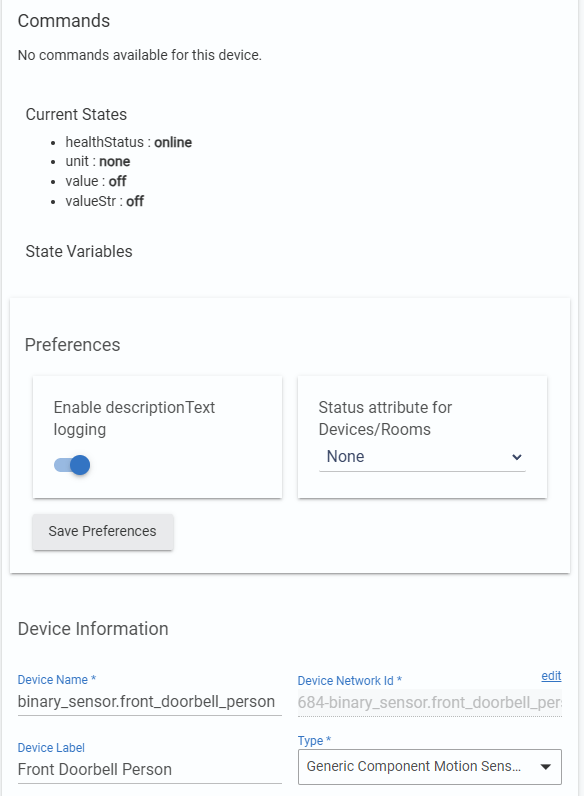The width and height of the screenshot is (584, 796).
Task: Click the Preferences section heading
Action: 73,345
